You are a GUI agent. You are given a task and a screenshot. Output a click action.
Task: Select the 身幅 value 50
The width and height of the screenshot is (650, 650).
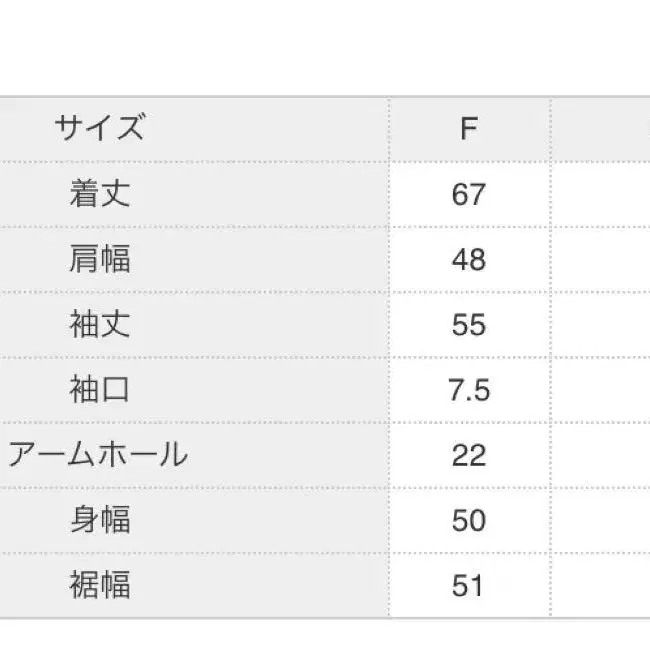[468, 520]
